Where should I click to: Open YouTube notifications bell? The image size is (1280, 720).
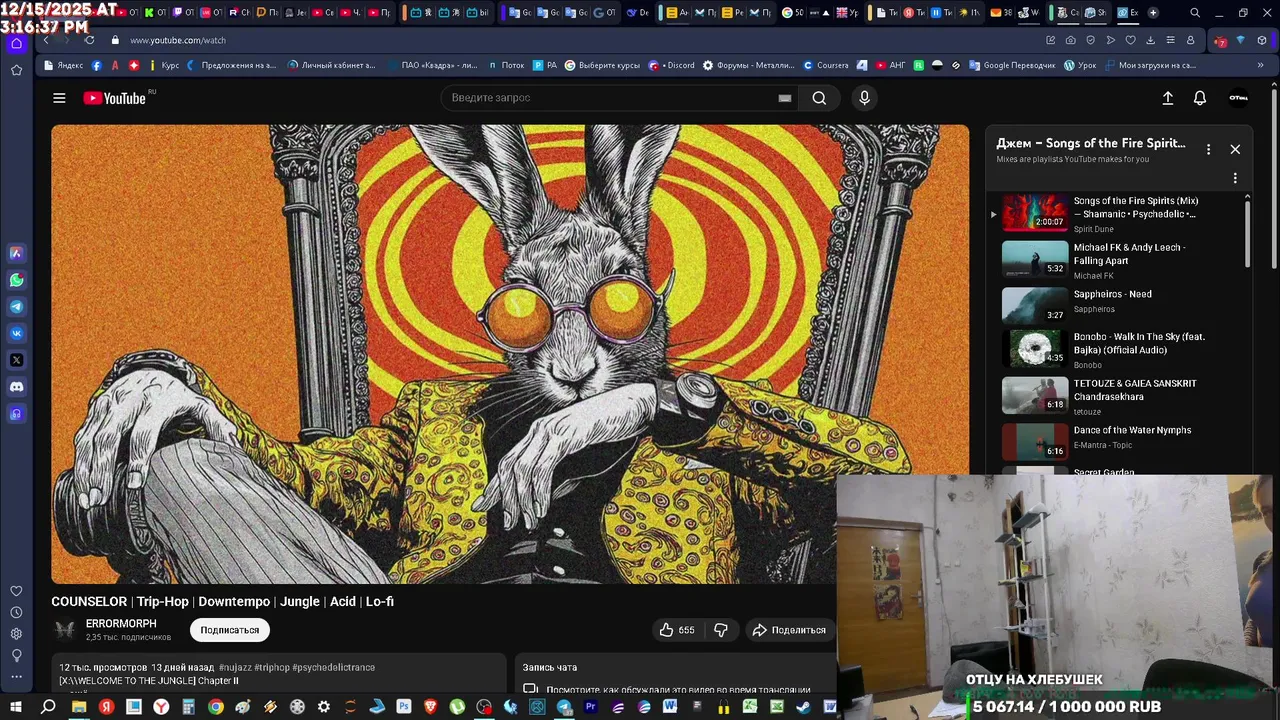click(1200, 98)
